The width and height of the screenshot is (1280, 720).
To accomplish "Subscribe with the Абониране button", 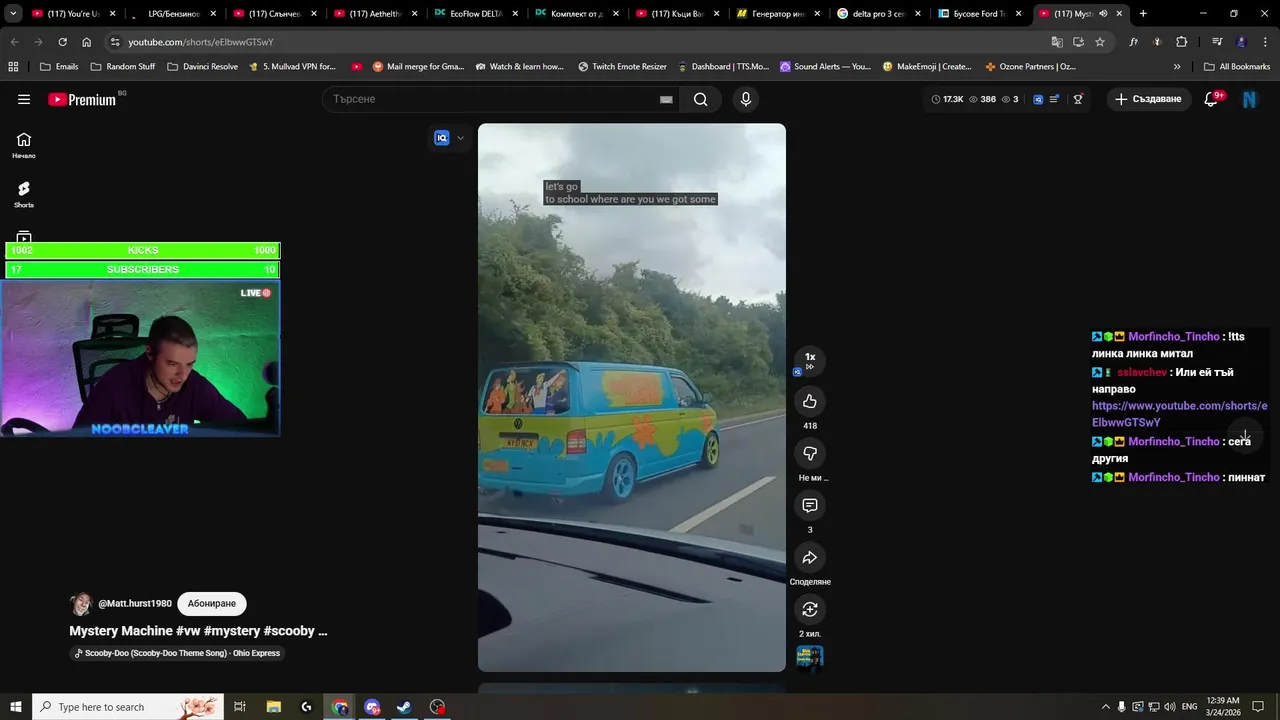I will click(x=212, y=604).
